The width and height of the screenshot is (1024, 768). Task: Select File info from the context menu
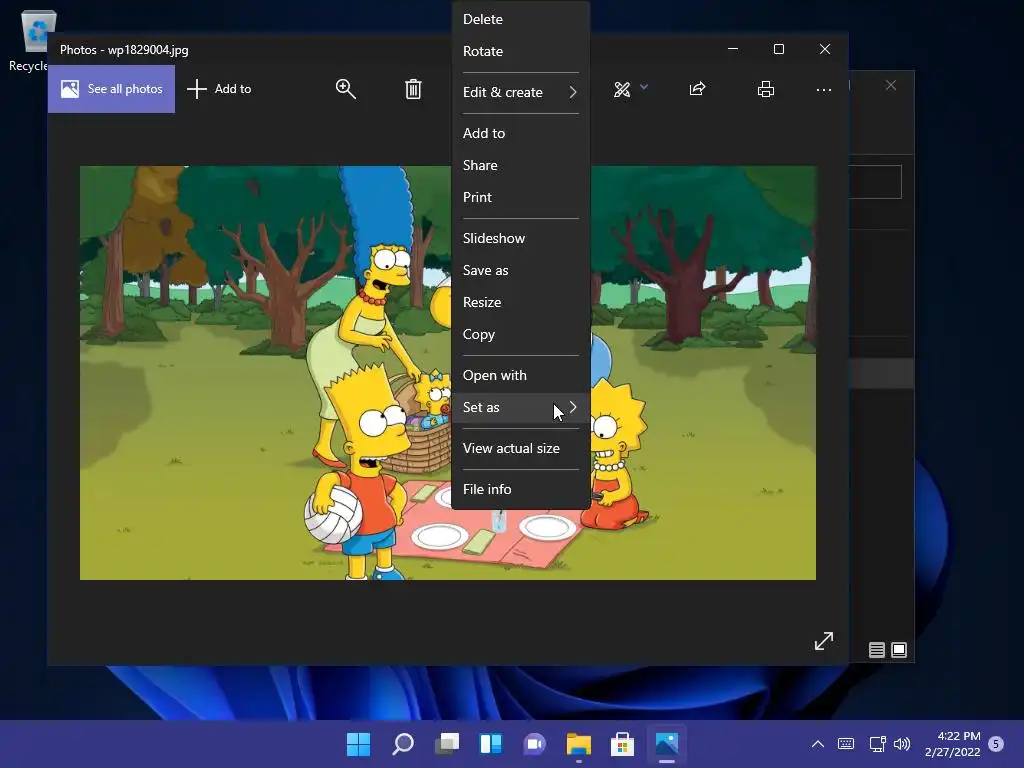520,489
